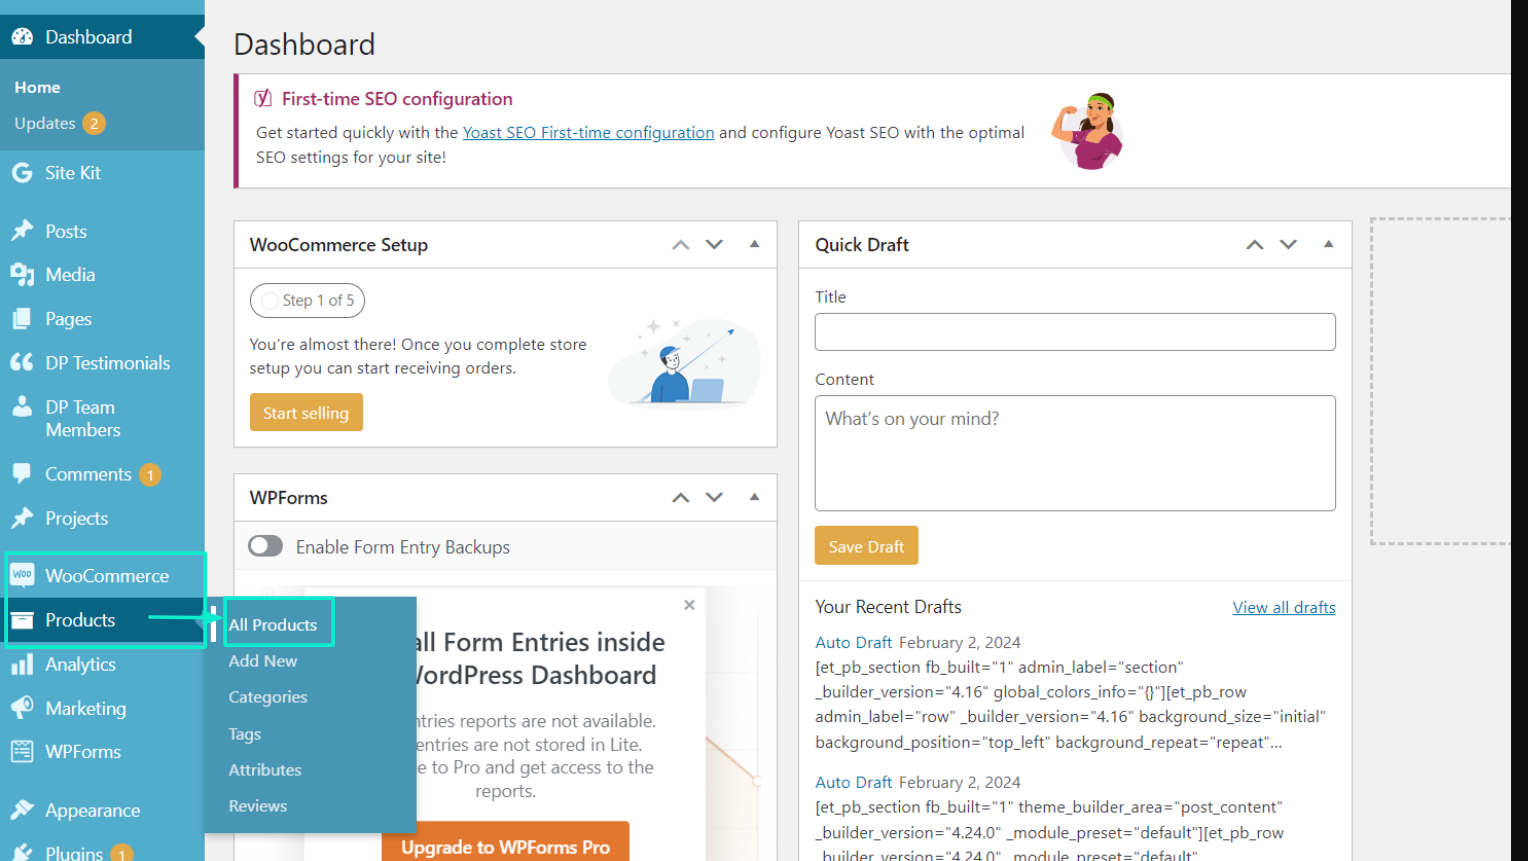
Task: Select Home under Dashboard menu
Action: tap(37, 87)
